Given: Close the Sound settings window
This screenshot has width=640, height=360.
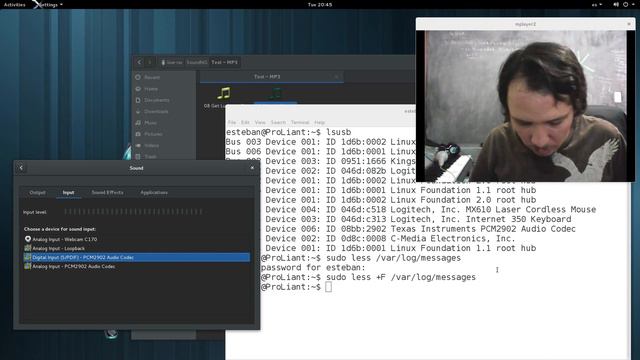Looking at the screenshot, I should pos(252,168).
